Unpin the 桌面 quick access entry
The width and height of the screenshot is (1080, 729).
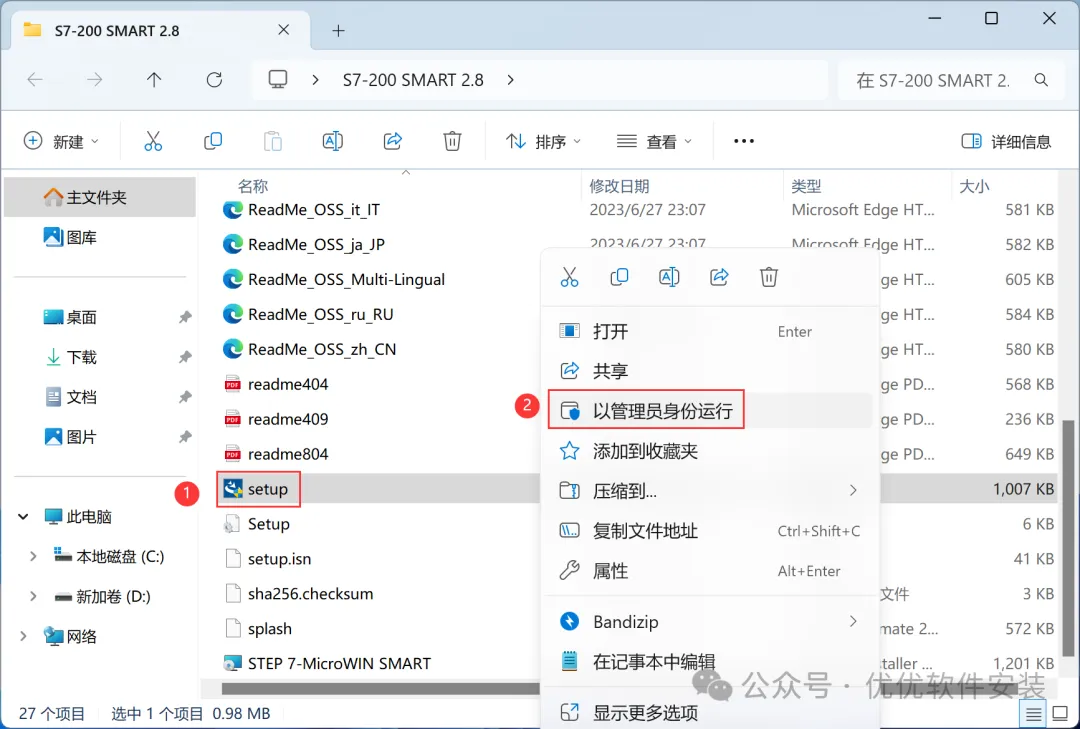click(x=185, y=317)
